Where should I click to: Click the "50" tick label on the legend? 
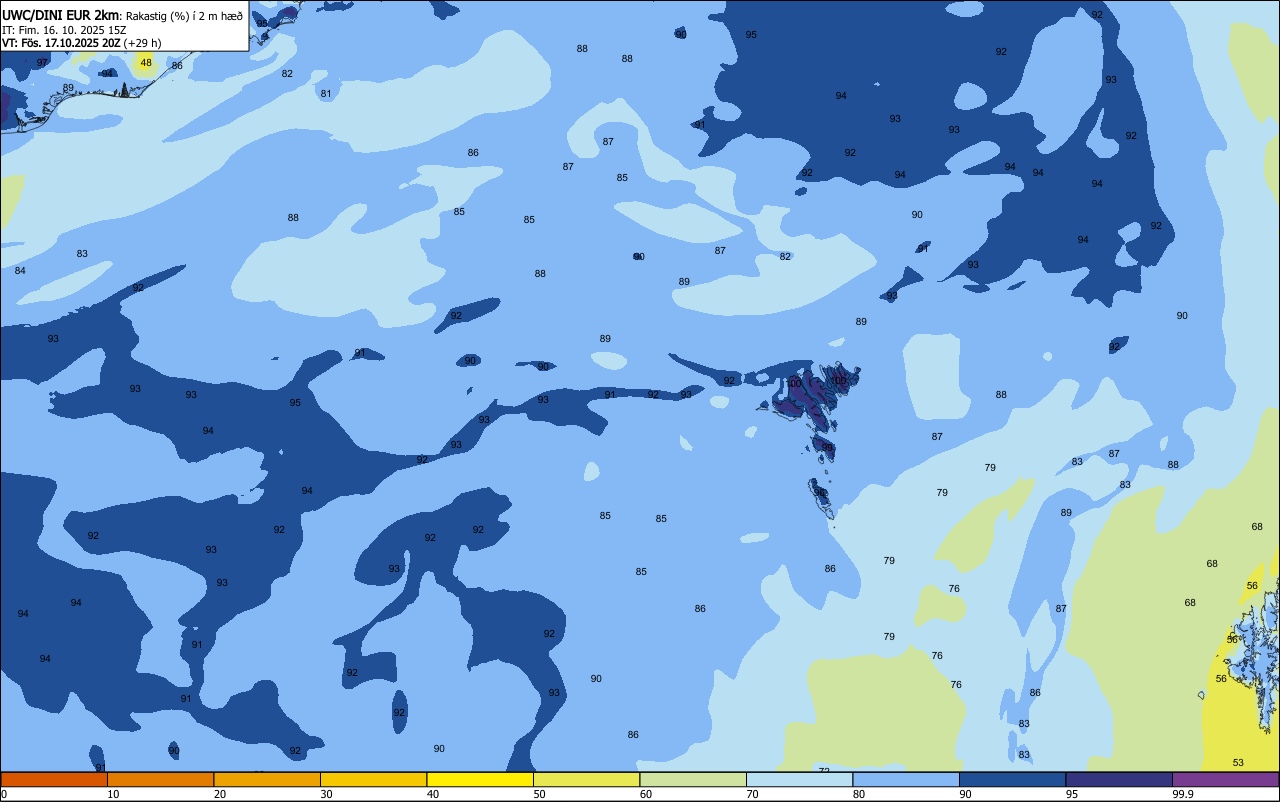539,794
